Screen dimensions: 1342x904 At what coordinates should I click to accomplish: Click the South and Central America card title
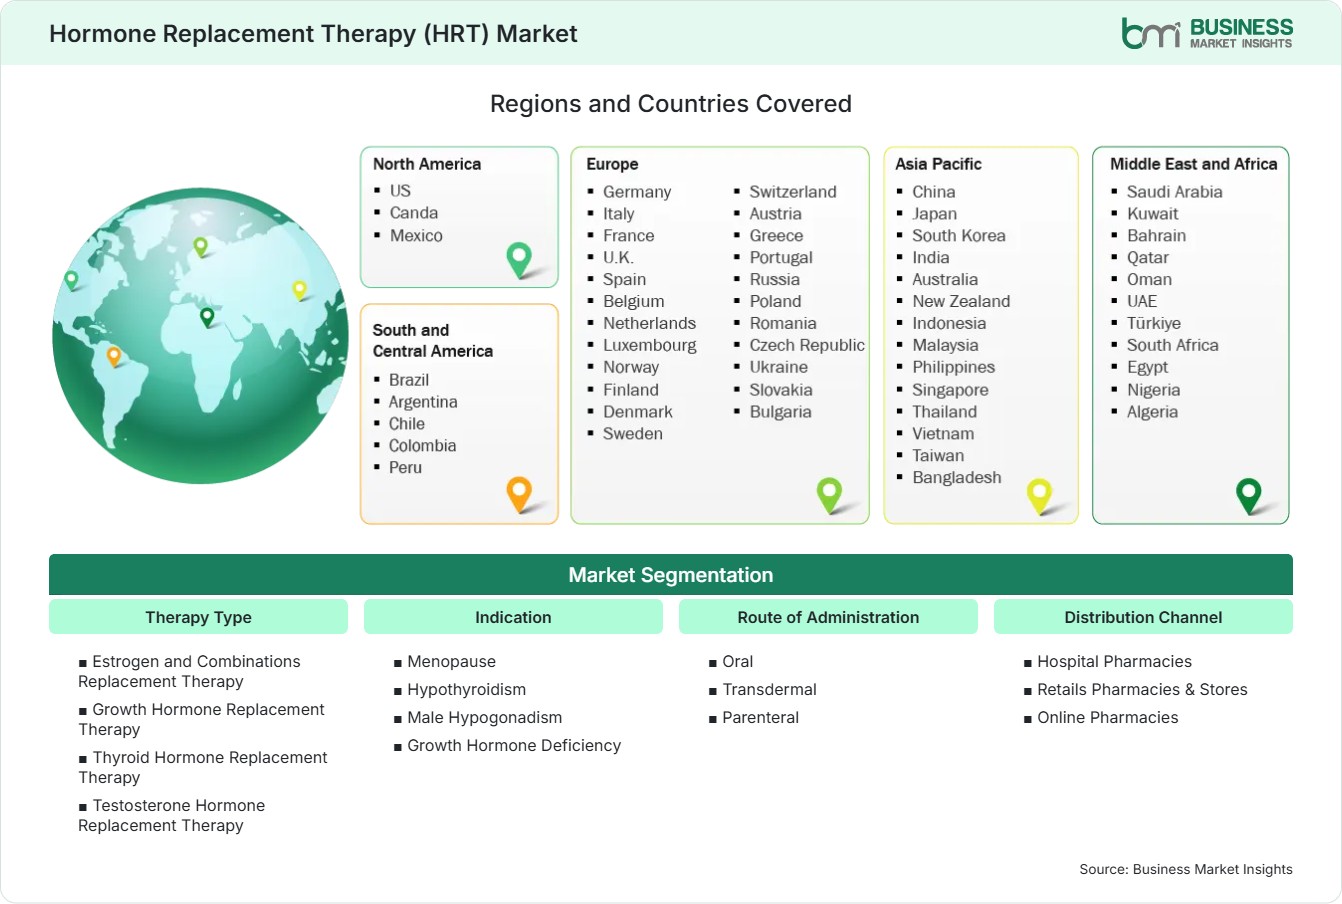pos(433,340)
